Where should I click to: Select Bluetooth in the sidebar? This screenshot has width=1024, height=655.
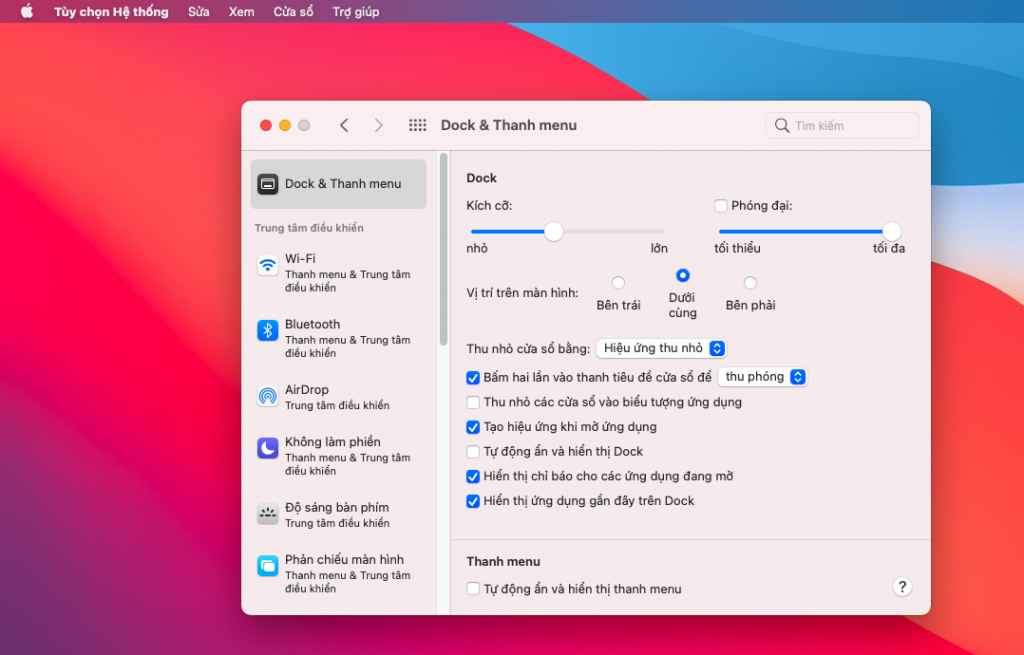click(x=338, y=338)
